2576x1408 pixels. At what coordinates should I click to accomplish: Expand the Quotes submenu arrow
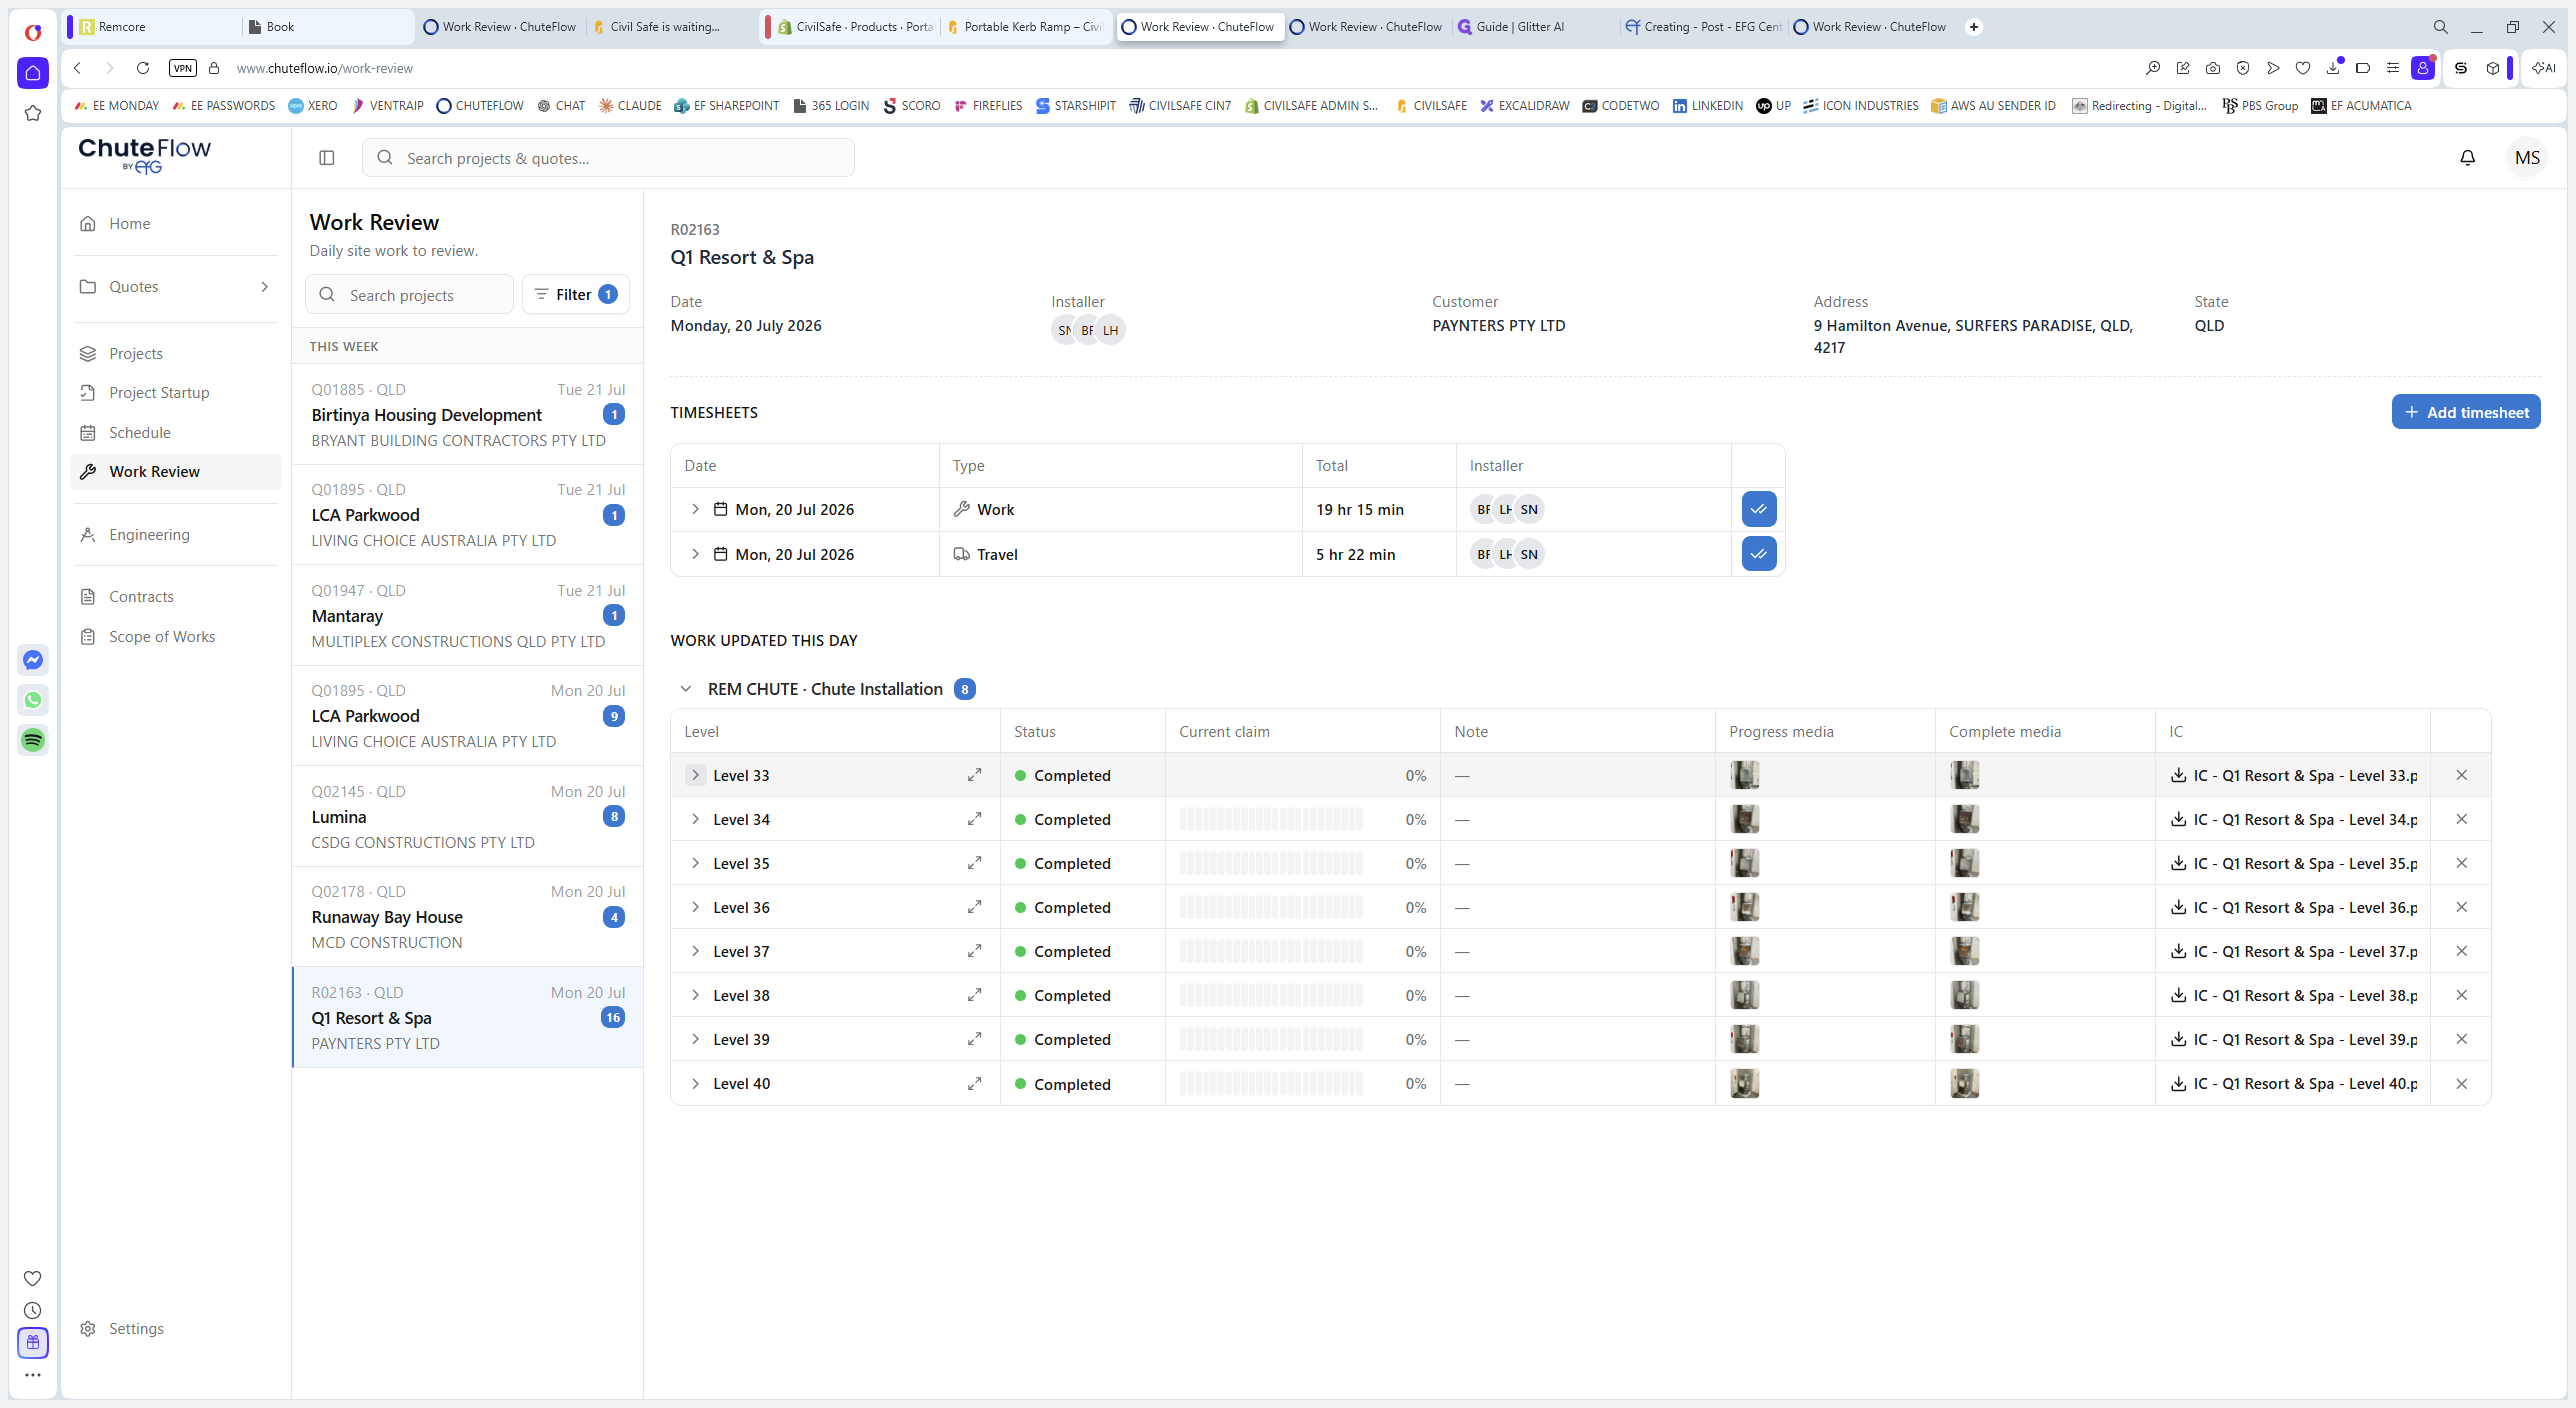[264, 287]
